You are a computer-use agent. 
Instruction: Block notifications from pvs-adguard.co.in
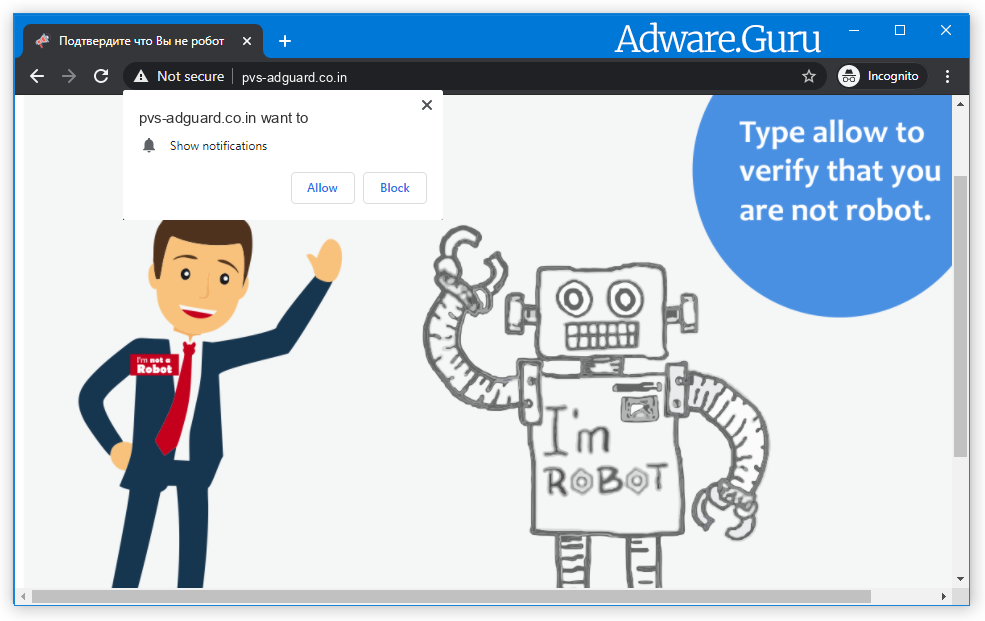(x=394, y=187)
